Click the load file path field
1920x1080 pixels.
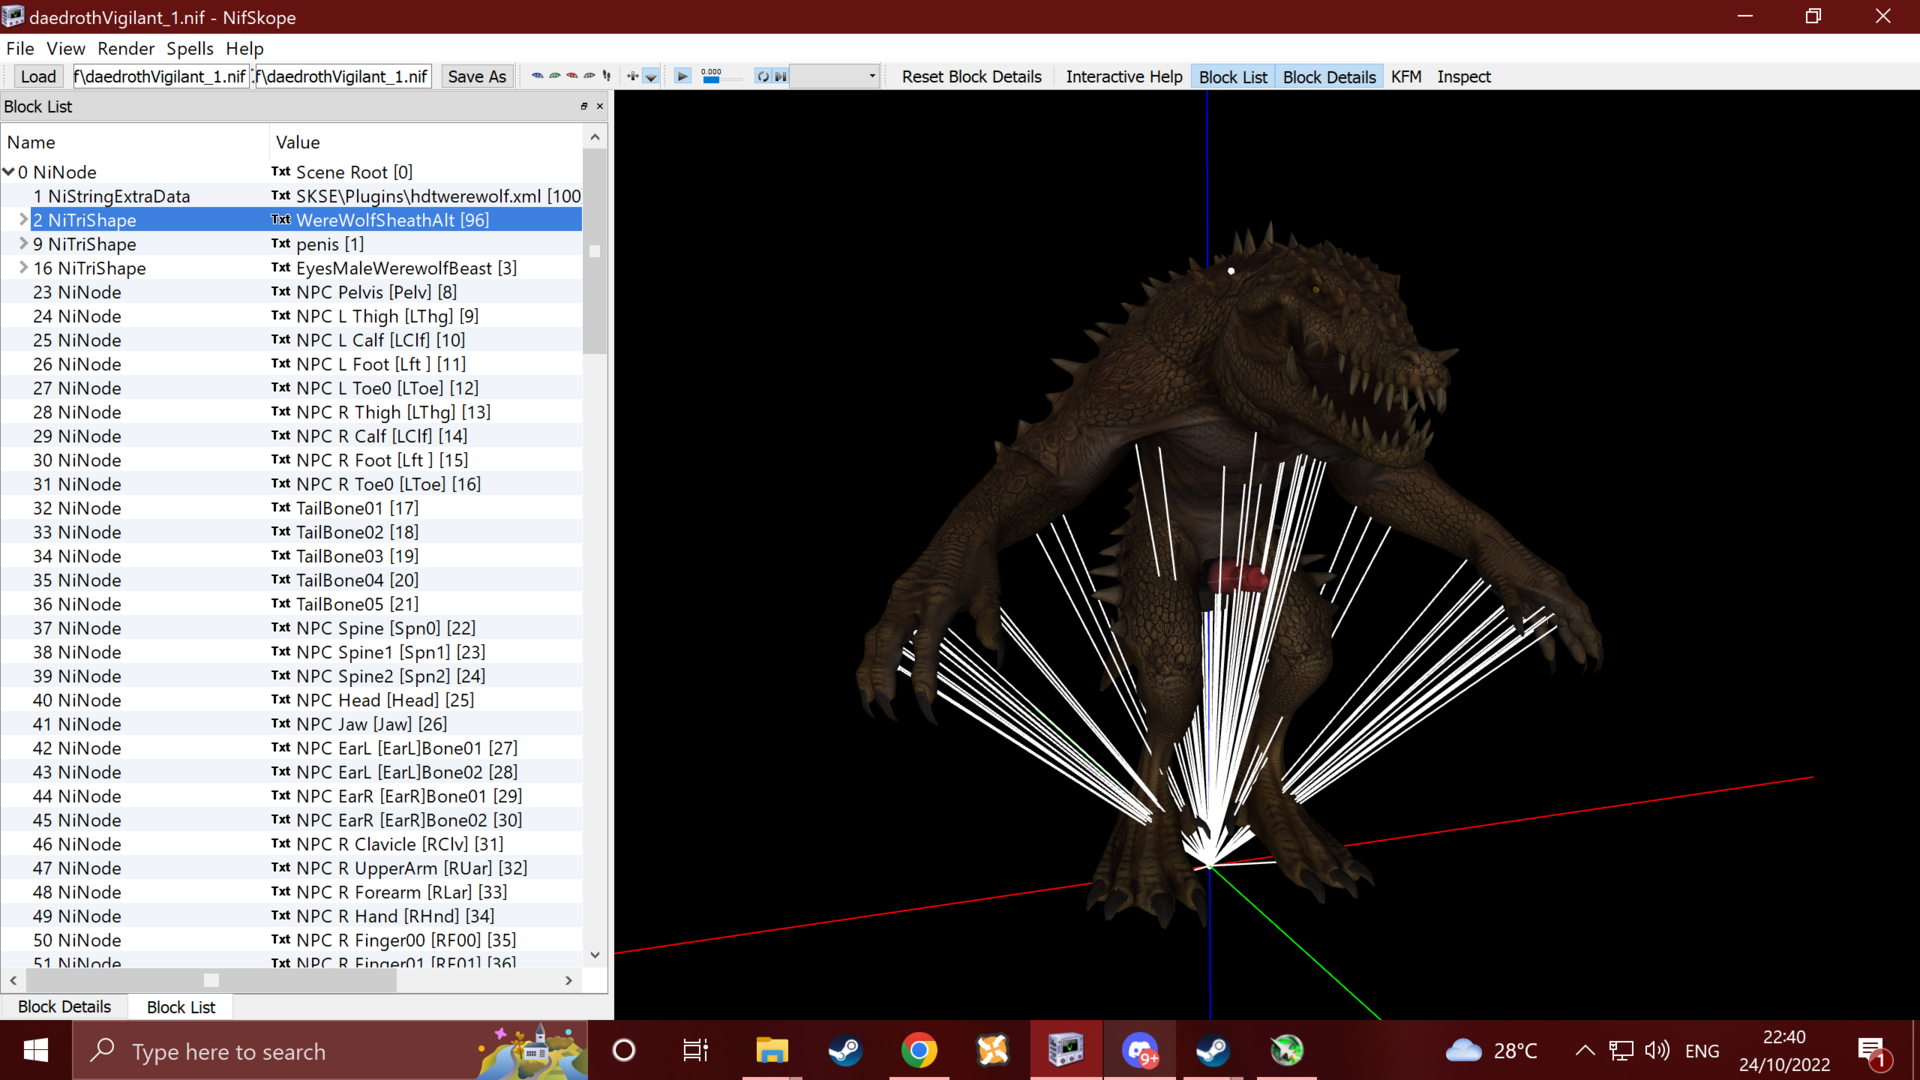pos(160,76)
